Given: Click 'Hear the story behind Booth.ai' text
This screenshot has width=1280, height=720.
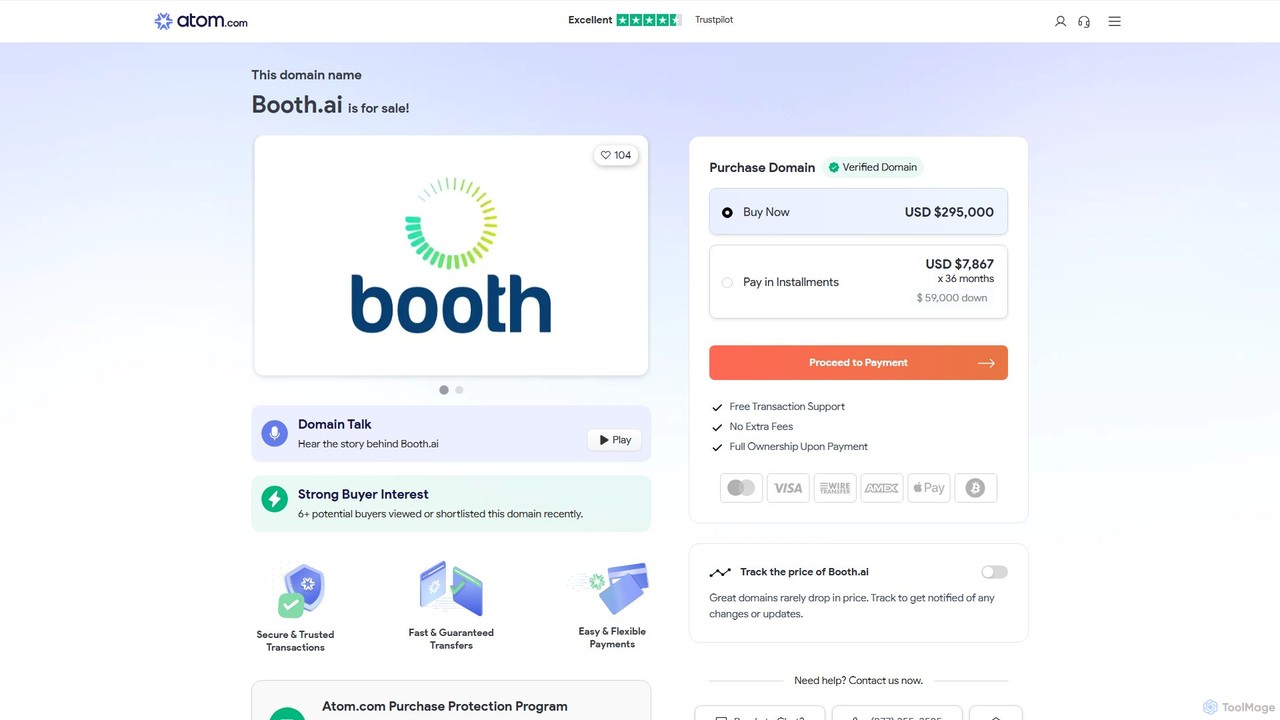Looking at the screenshot, I should [368, 444].
